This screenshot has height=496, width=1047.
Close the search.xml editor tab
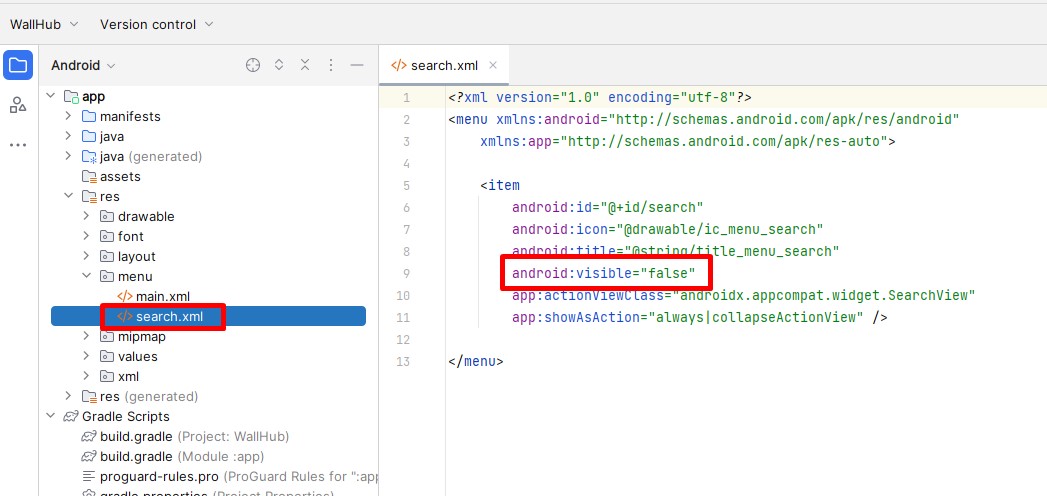click(493, 65)
